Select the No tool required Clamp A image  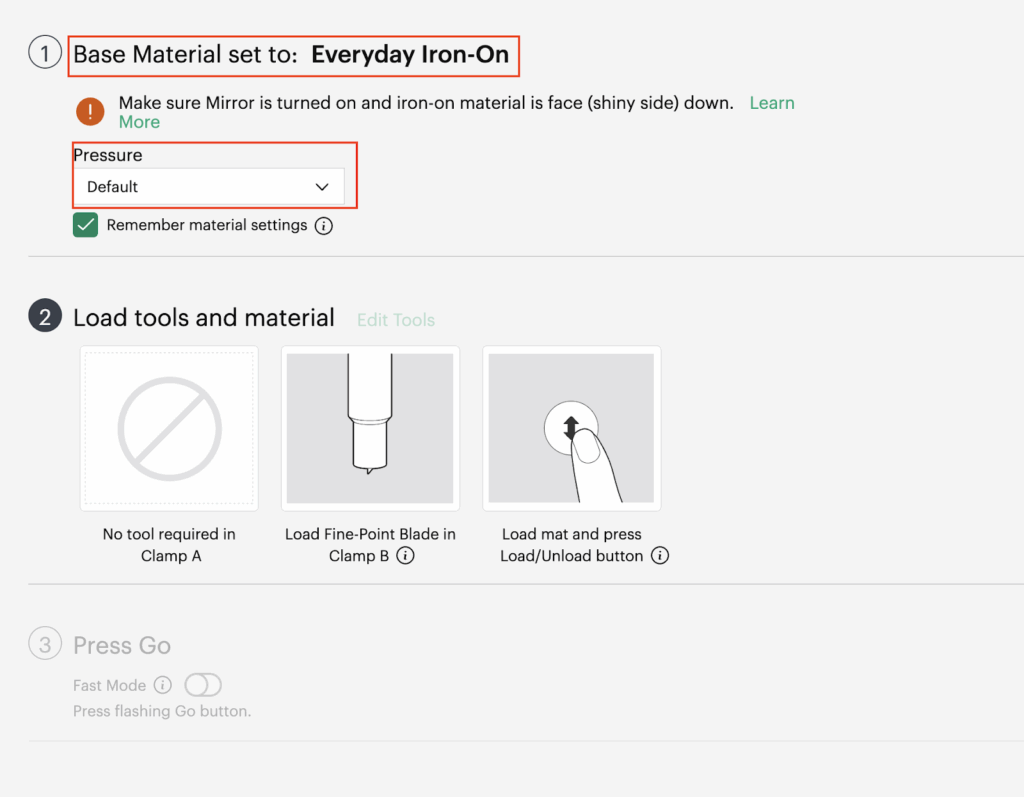169,428
